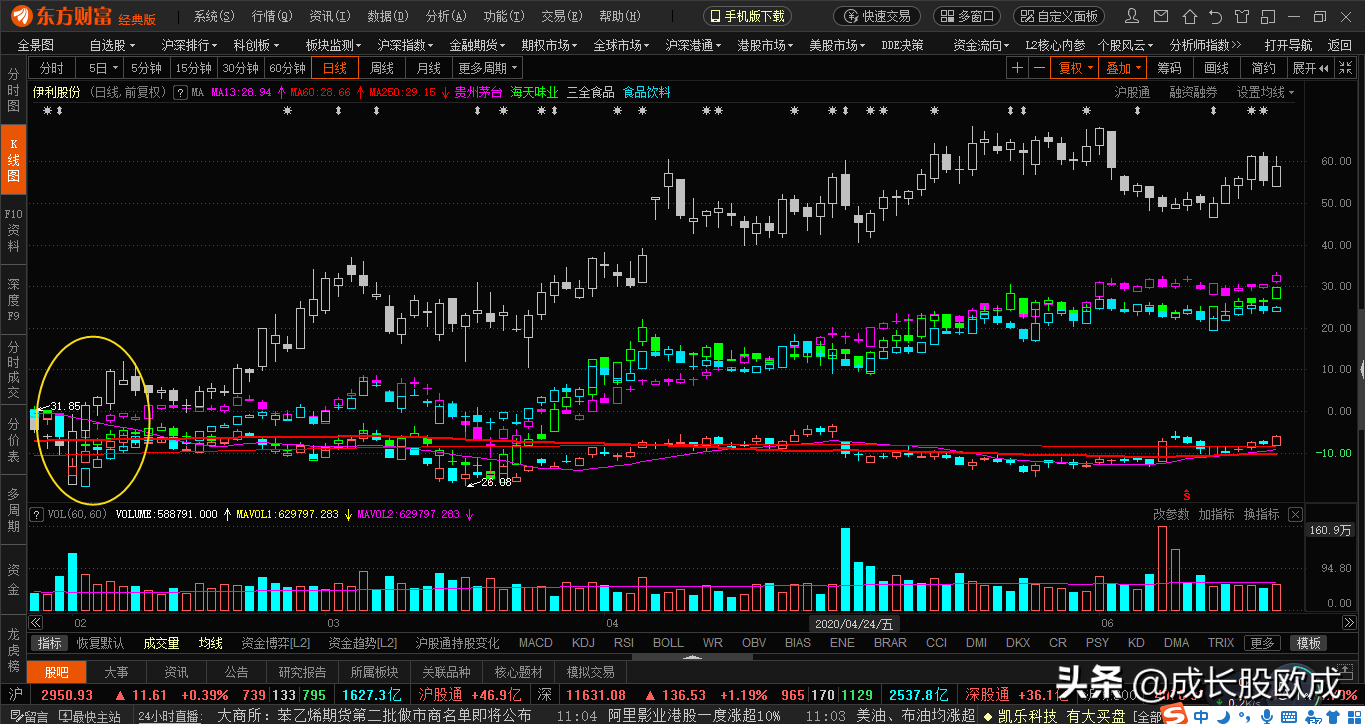Open 快速交易 quick trade
1365x724 pixels.
coord(876,16)
